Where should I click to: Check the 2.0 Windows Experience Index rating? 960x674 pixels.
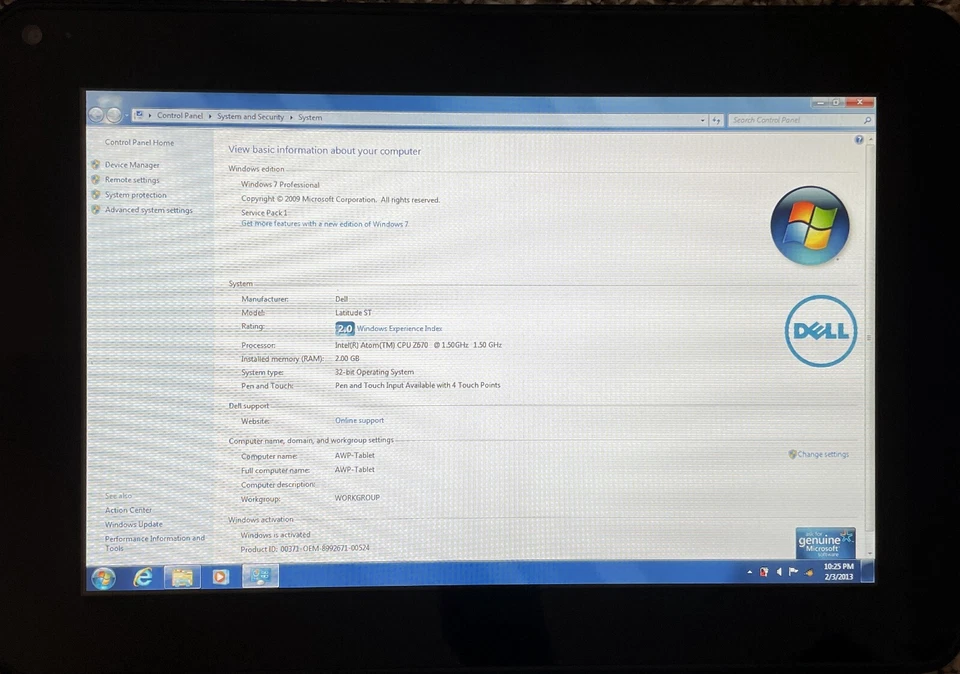[344, 328]
